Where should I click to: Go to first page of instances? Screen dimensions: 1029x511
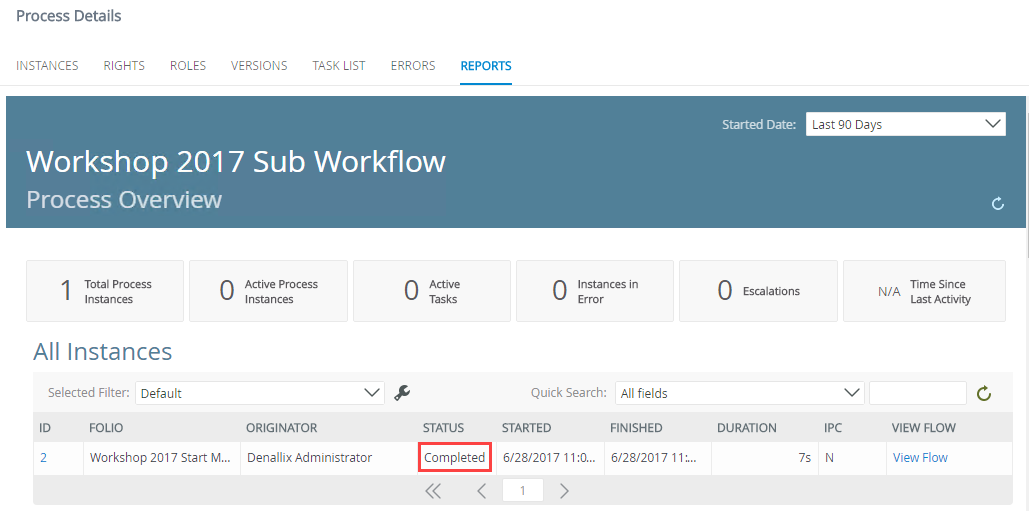432,491
